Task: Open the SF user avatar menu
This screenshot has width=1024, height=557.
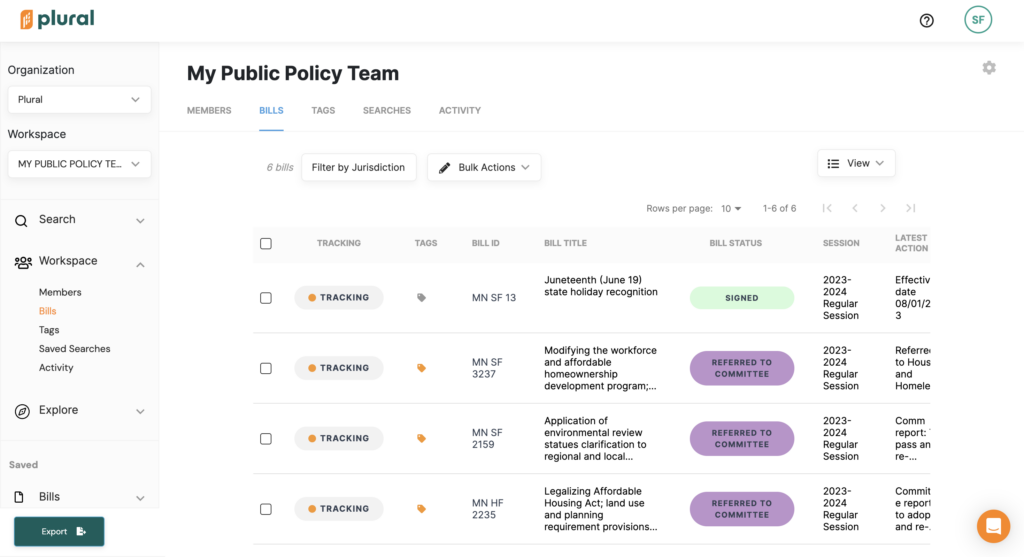Action: (977, 20)
